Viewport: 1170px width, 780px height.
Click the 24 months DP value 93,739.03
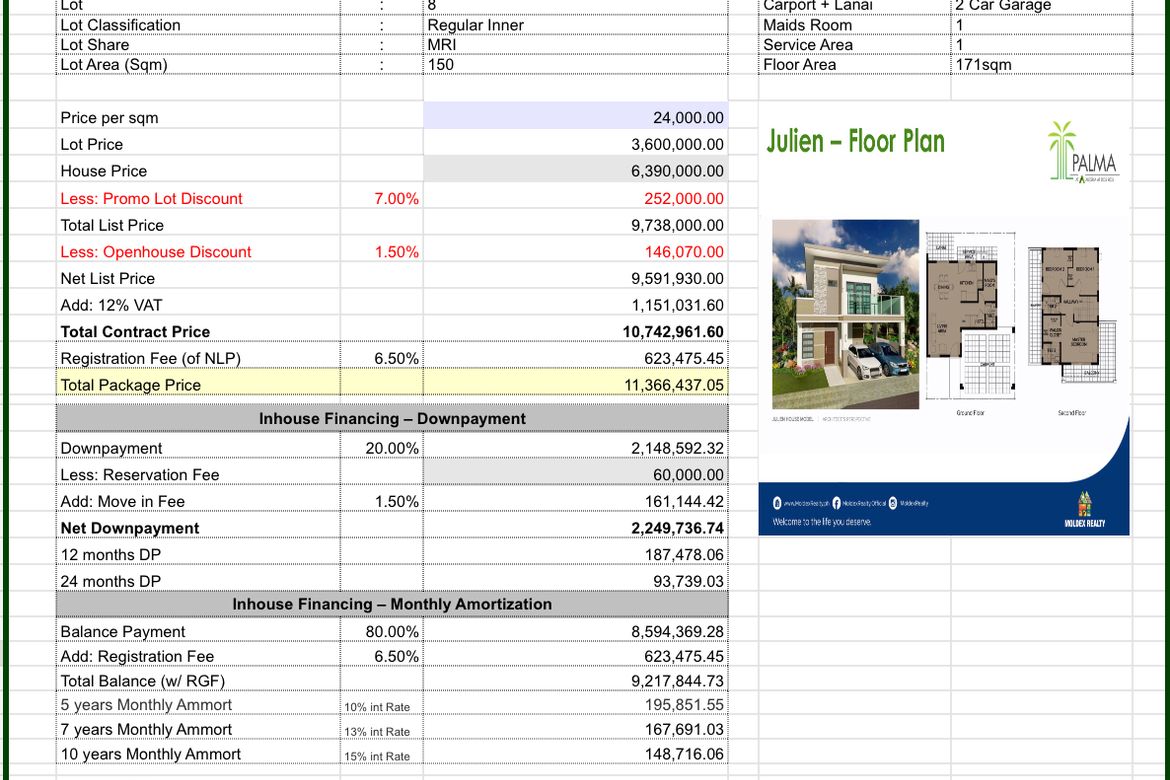[688, 581]
